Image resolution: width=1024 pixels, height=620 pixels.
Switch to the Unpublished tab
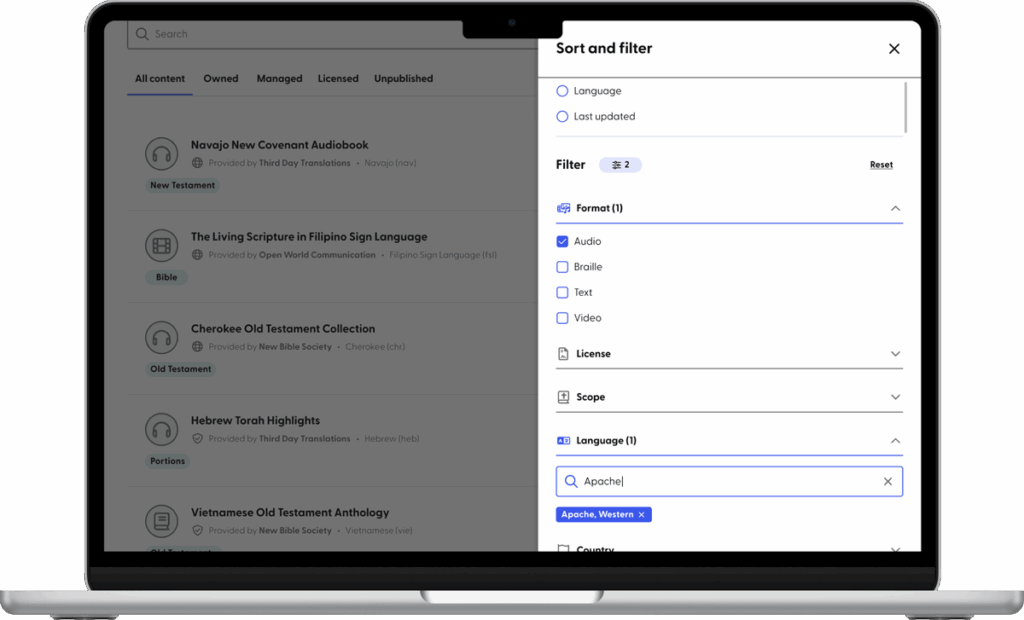coord(403,78)
